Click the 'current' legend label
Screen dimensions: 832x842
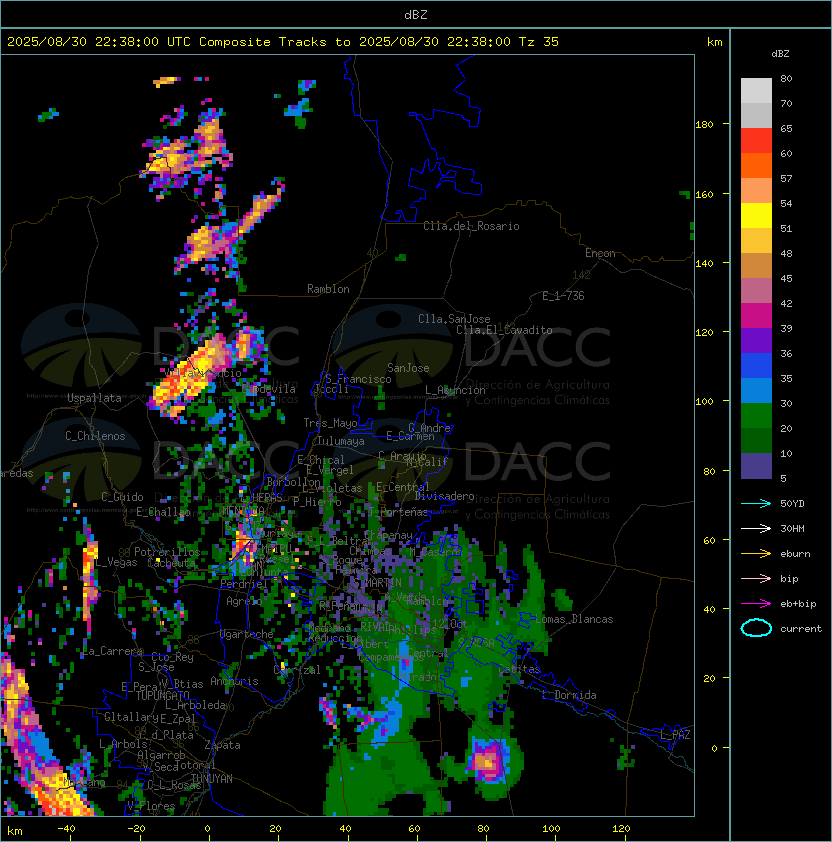[801, 629]
